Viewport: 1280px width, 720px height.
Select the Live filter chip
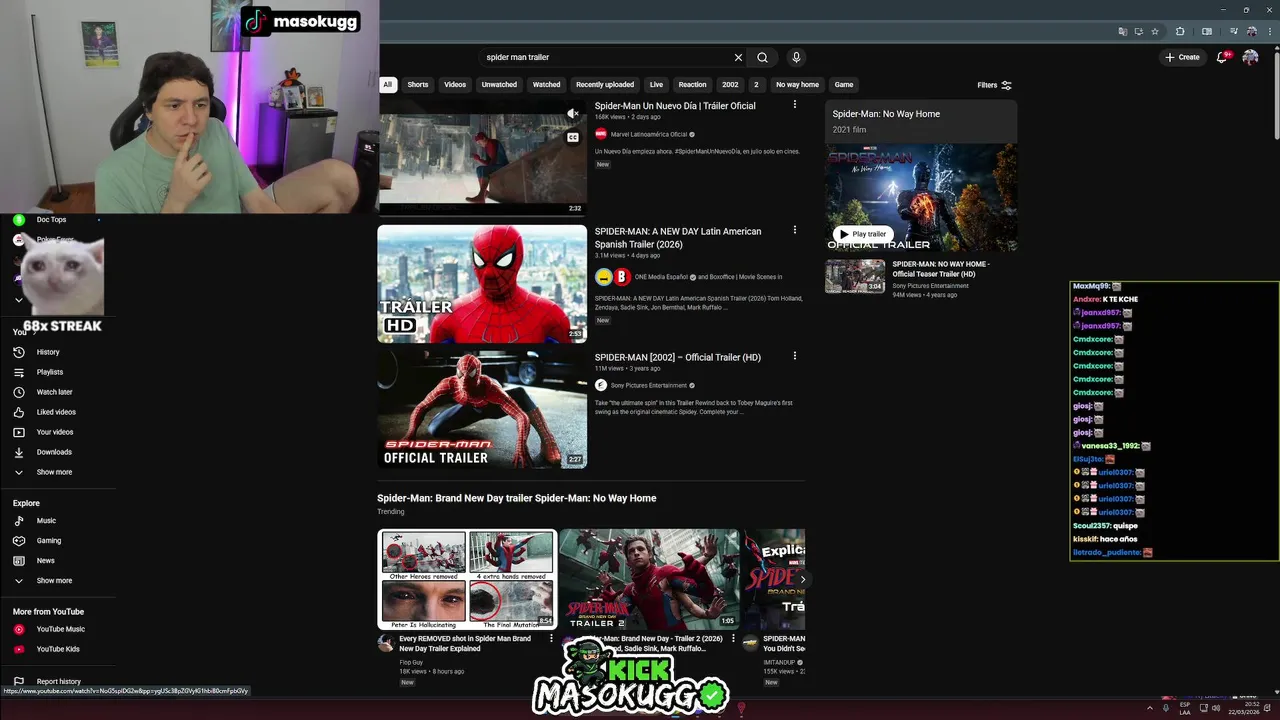[656, 85]
